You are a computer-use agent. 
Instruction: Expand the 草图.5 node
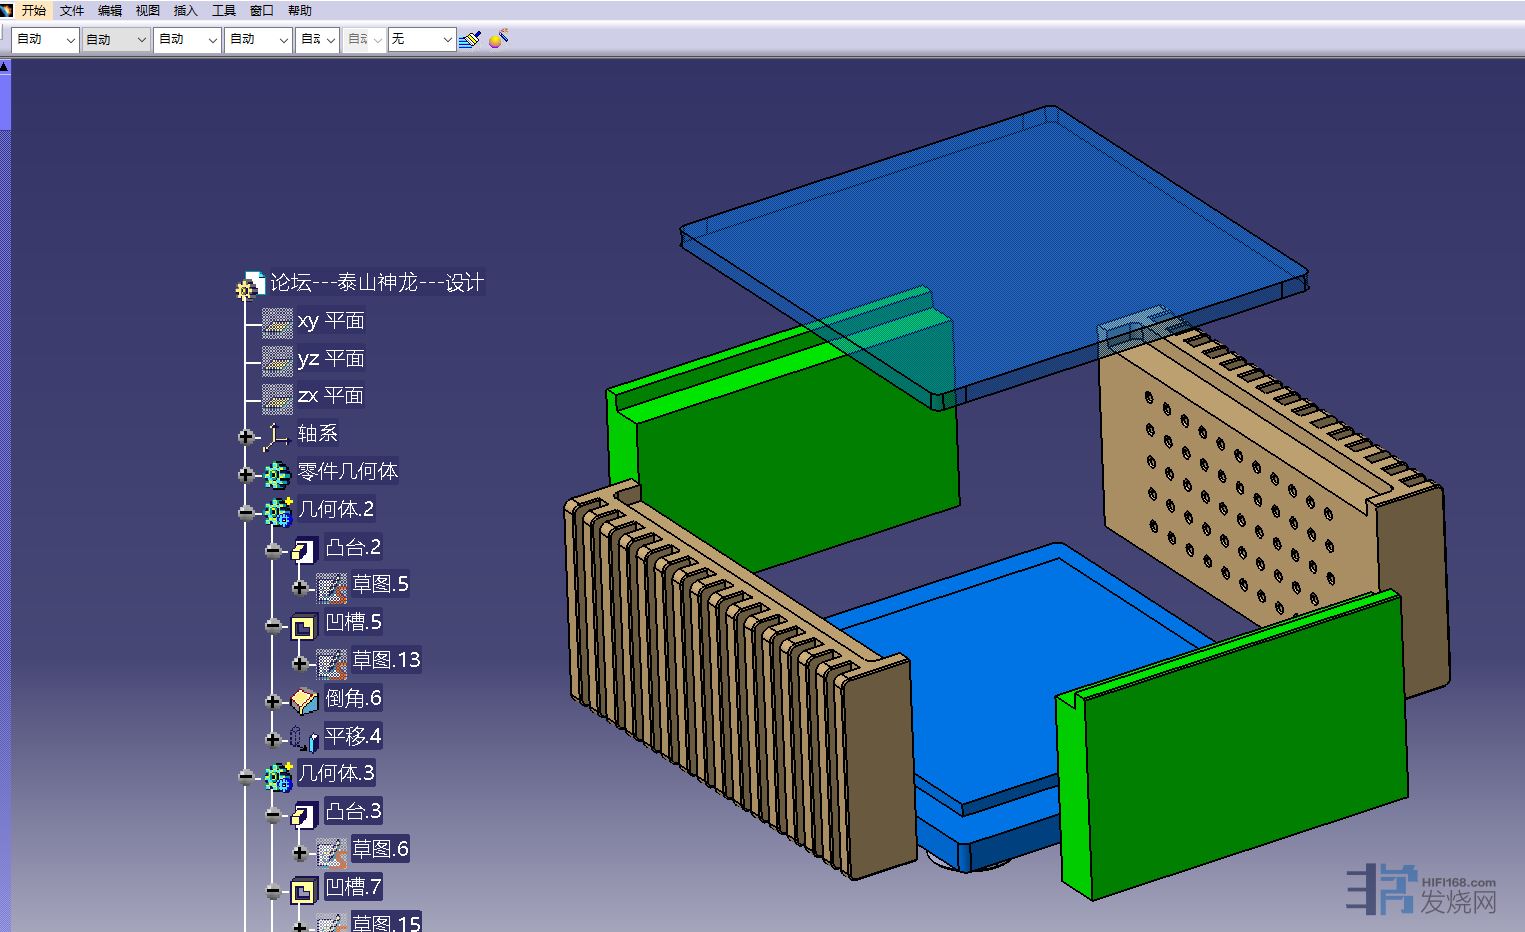[300, 587]
